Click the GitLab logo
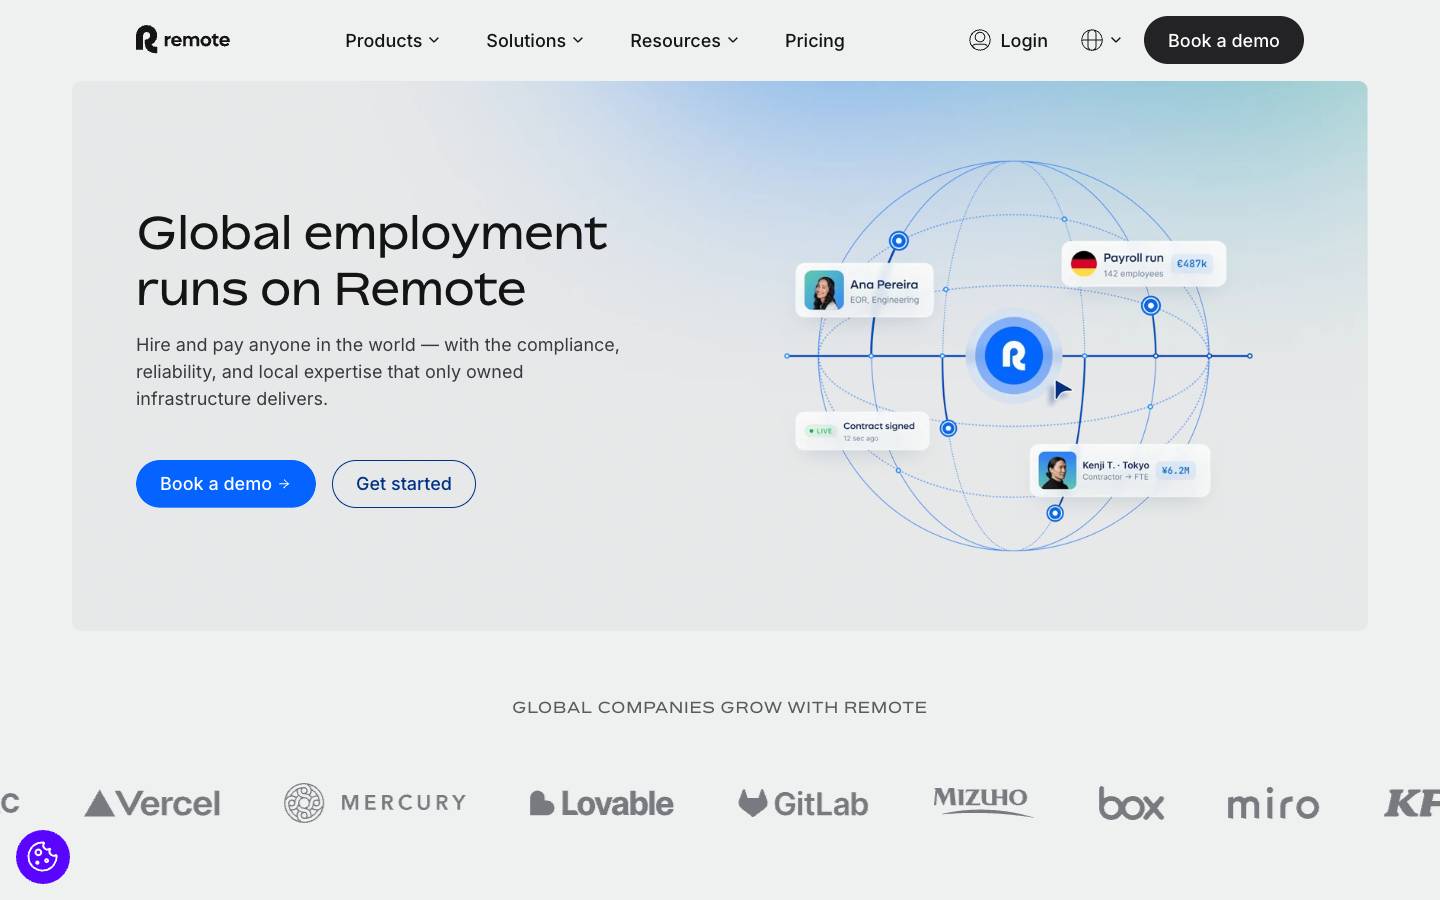The height and width of the screenshot is (900, 1440). [803, 803]
